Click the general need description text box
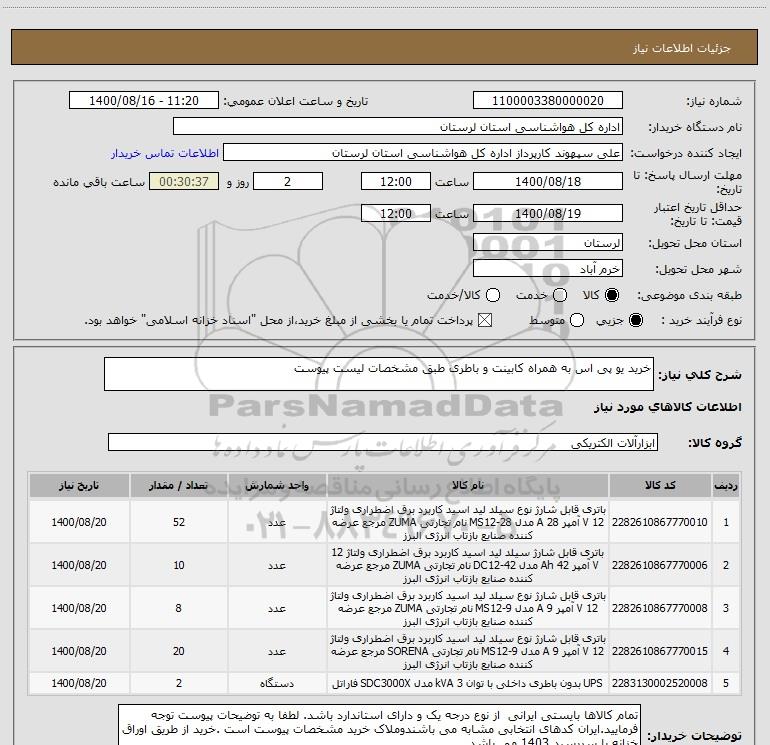 pyautogui.click(x=379, y=374)
